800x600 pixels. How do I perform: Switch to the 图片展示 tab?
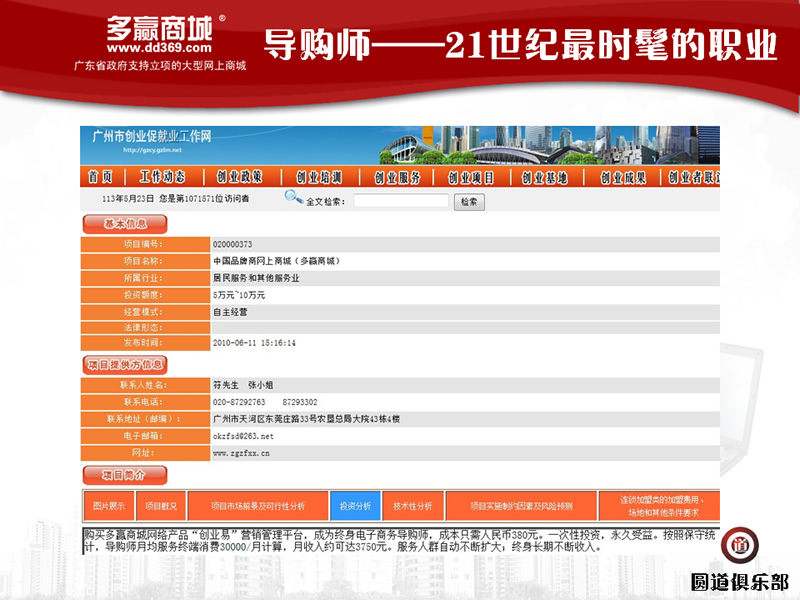(104, 506)
